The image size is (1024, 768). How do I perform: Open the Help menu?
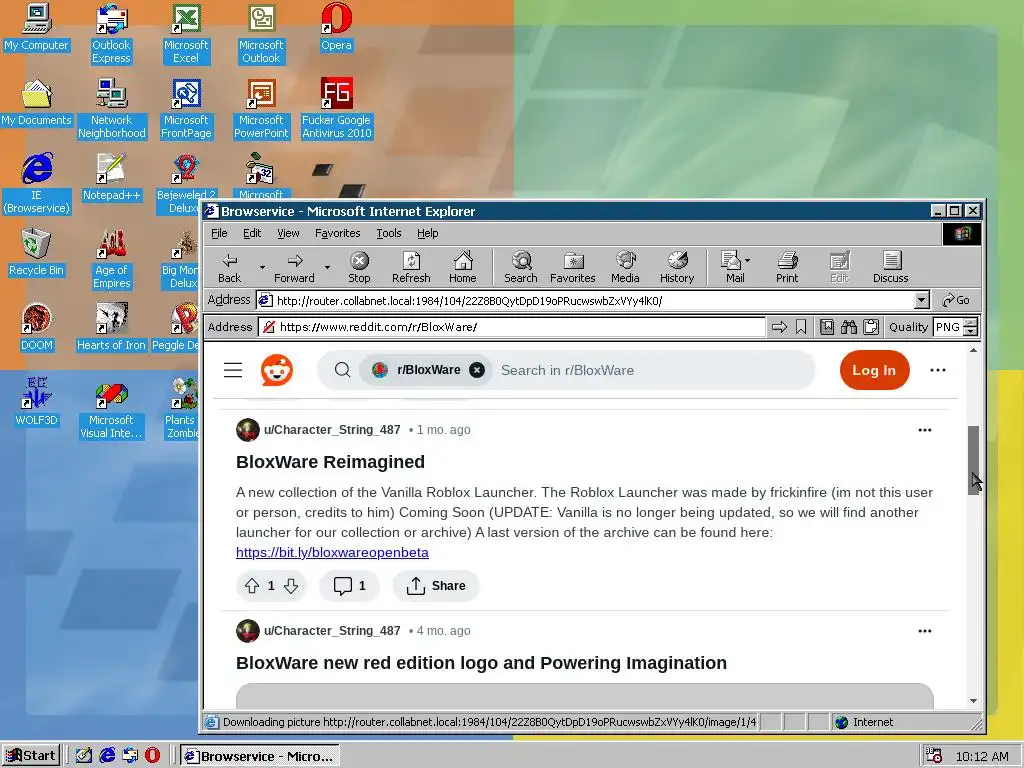[x=428, y=233]
